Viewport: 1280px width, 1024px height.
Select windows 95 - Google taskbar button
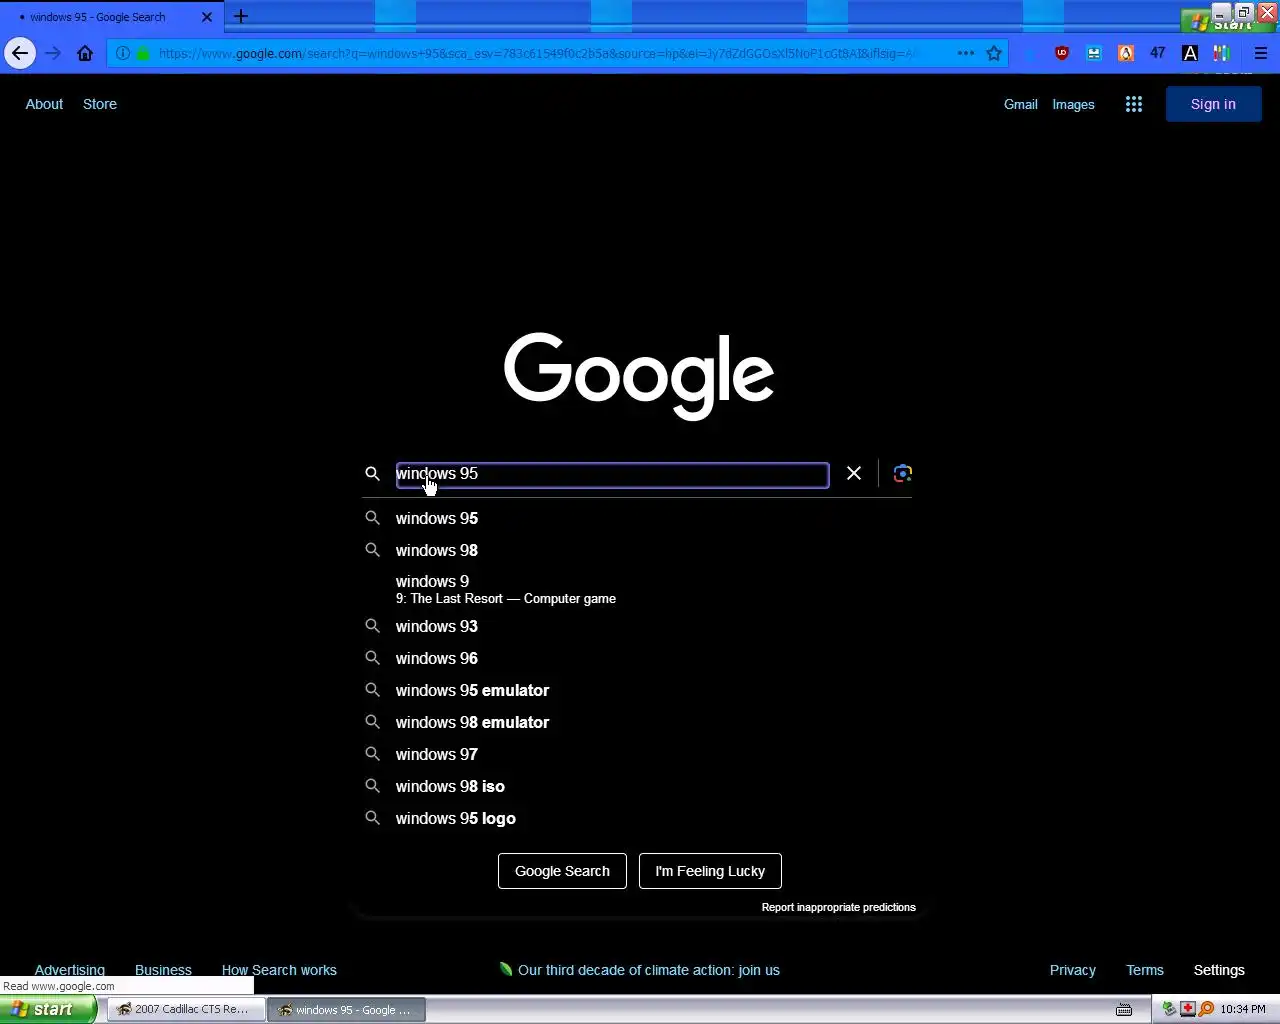(347, 1009)
